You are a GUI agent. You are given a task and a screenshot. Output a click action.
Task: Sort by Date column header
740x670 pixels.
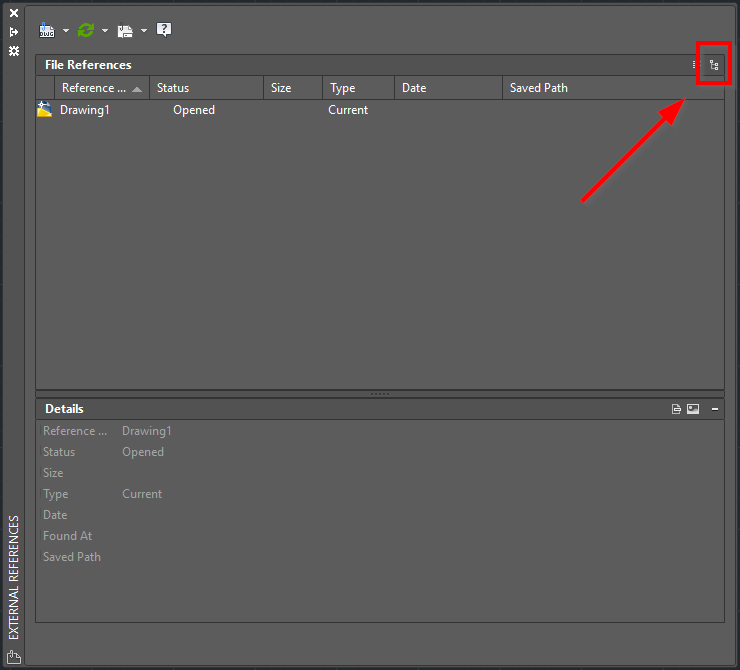[448, 88]
